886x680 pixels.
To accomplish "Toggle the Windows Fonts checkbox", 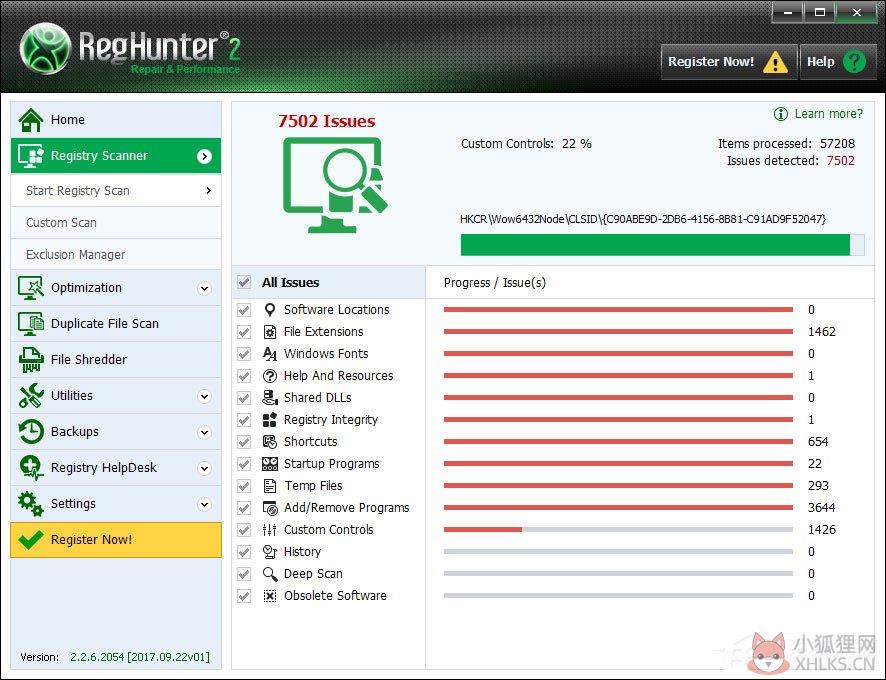I will pos(244,354).
